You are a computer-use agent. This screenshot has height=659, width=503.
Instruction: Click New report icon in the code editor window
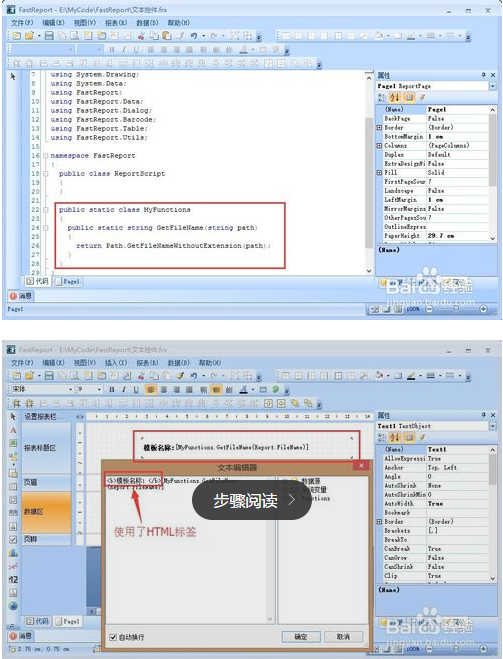[x=17, y=36]
